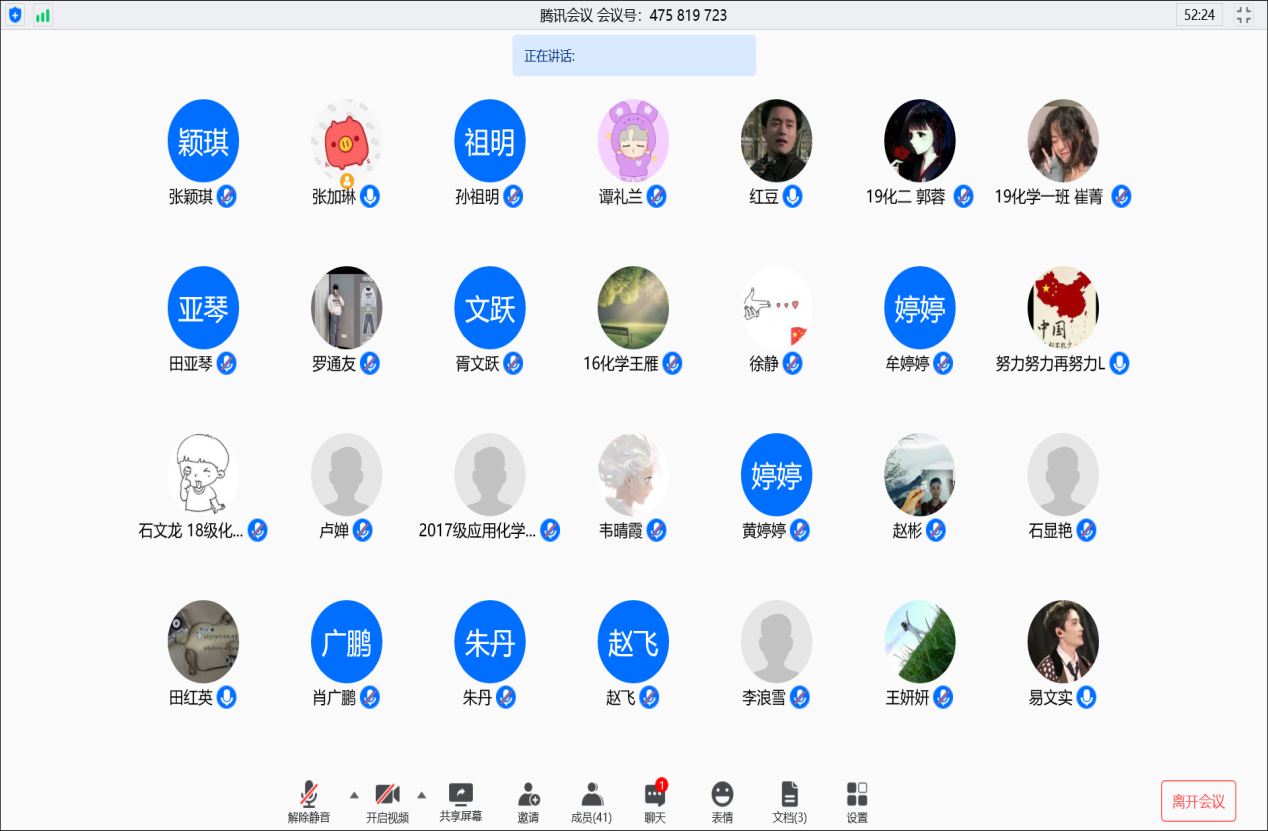Screen dimensions: 1268x831
Task: Turn on video with the camera button
Action: point(387,803)
